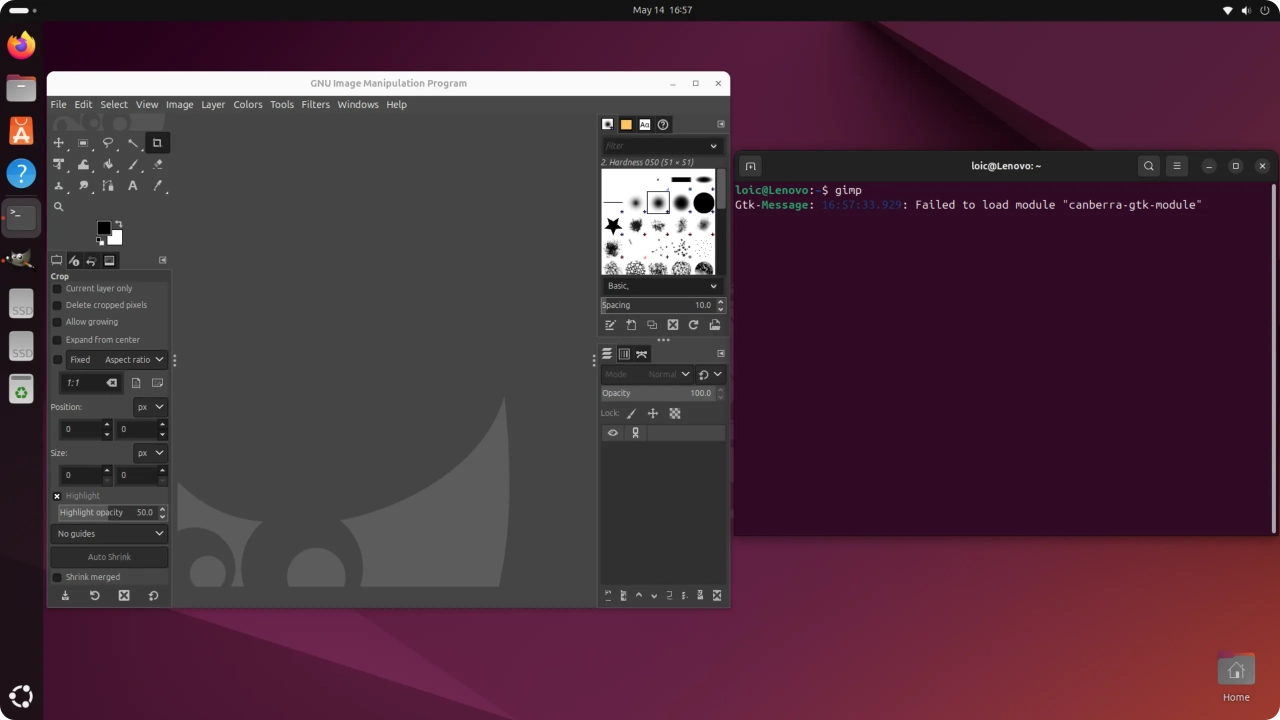The width and height of the screenshot is (1280, 720).
Task: Swap foreground and background colors
Action: [118, 224]
